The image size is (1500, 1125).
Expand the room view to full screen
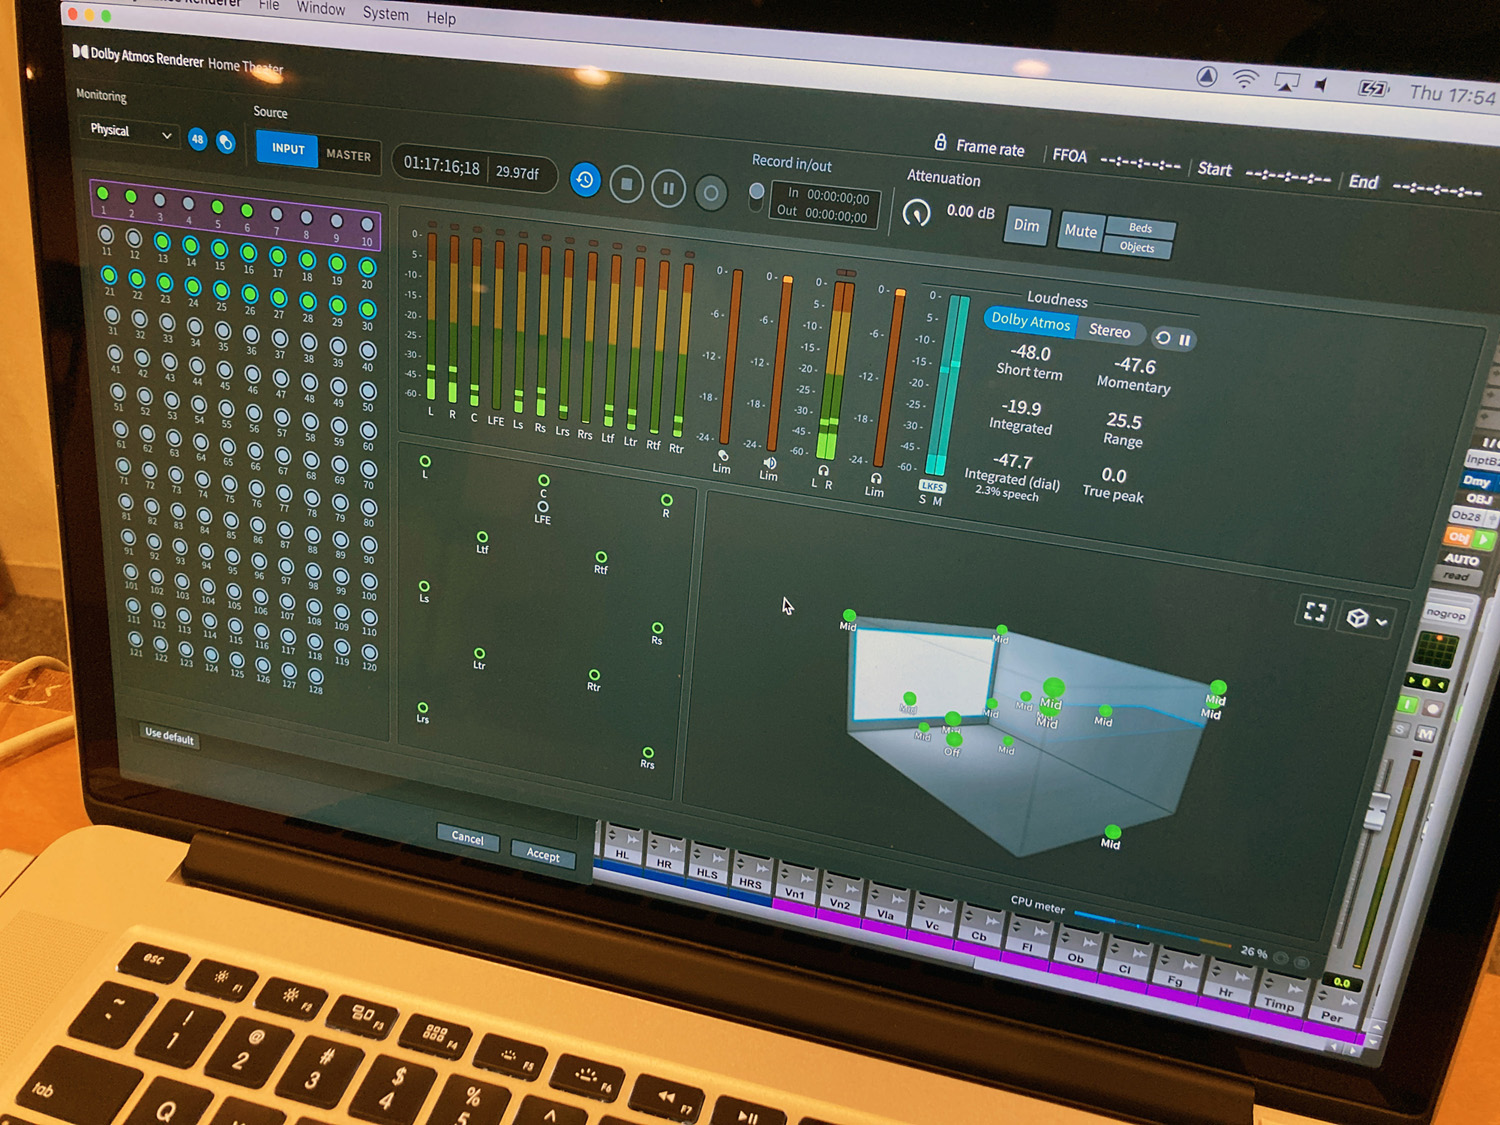click(1314, 612)
